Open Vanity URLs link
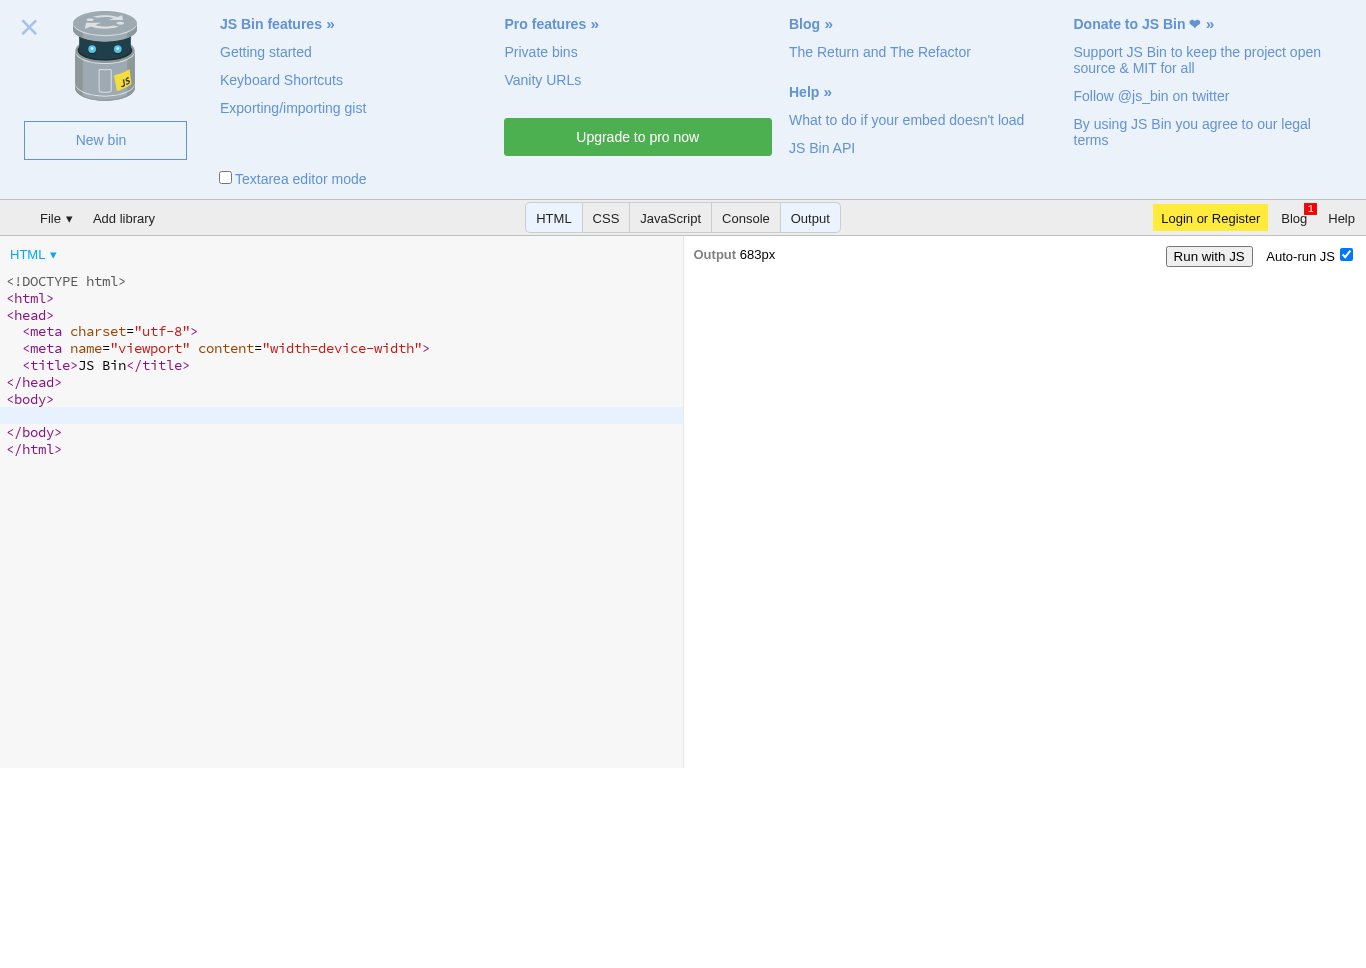1366x968 pixels. coord(542,80)
